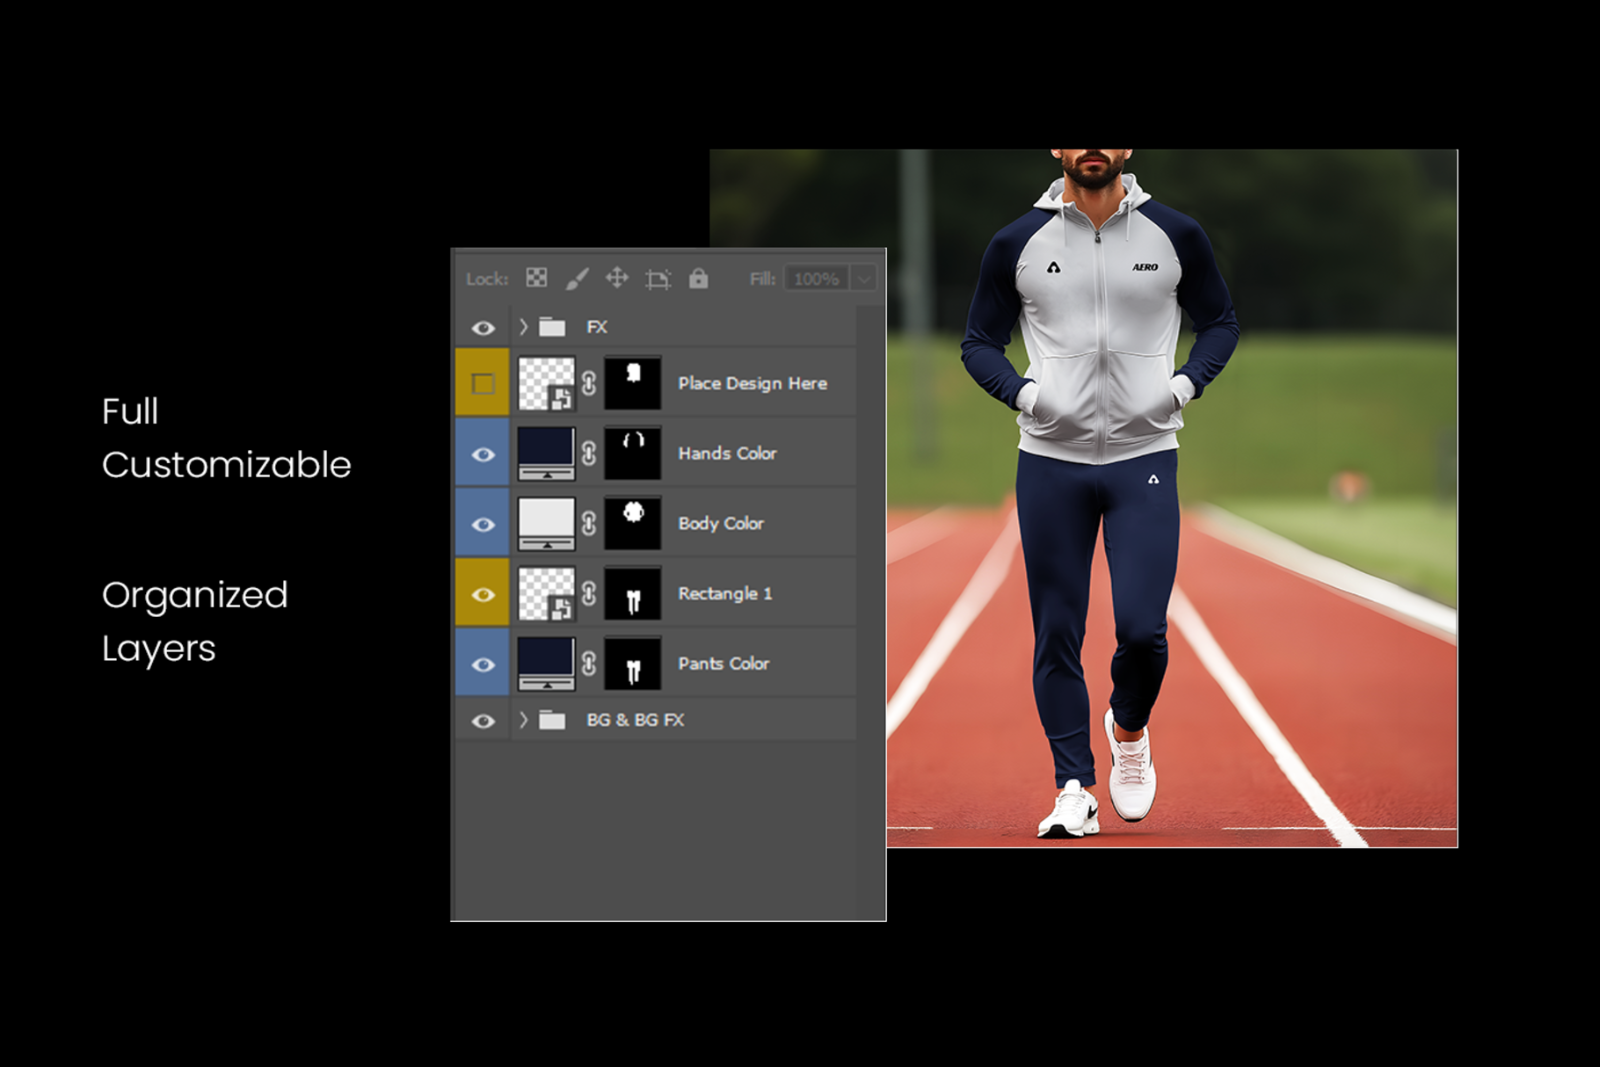Click the Lock position arrows icon
The width and height of the screenshot is (1600, 1067).
point(615,278)
